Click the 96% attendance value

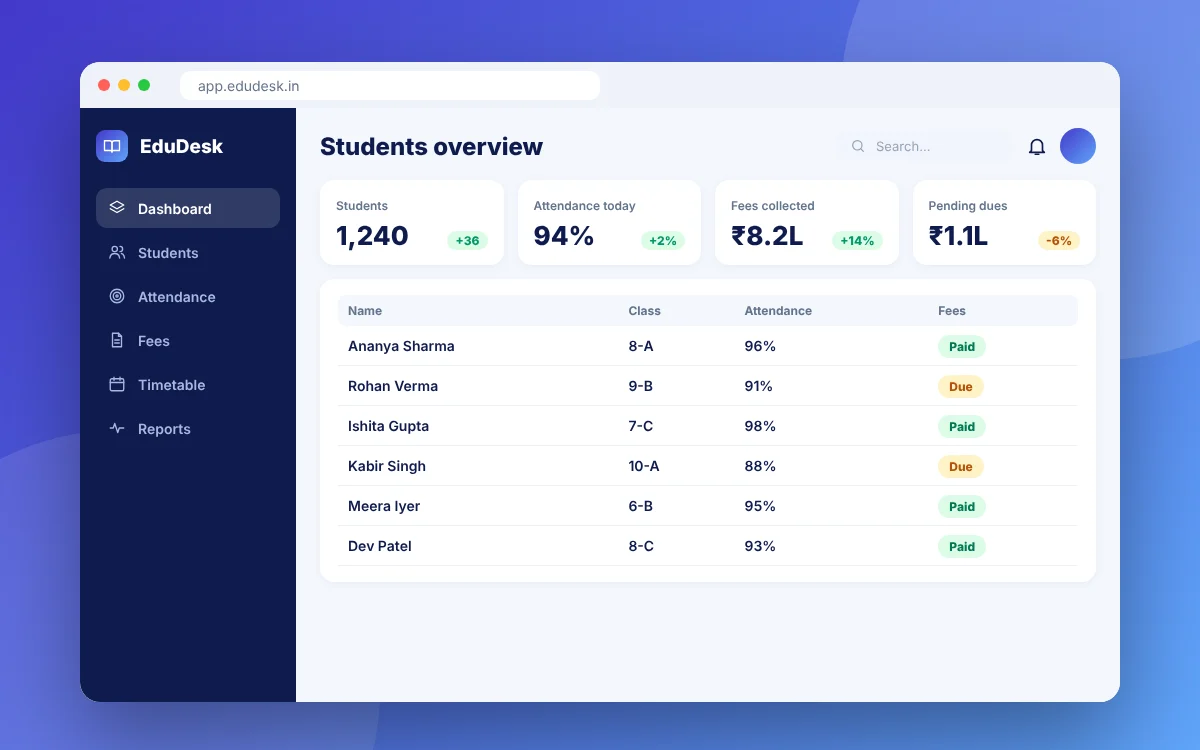pos(760,346)
